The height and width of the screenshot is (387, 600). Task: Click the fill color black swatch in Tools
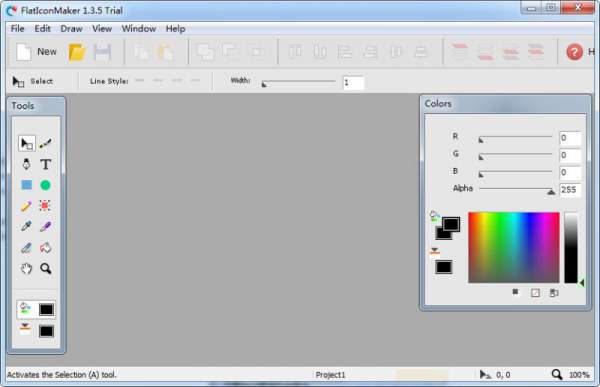coord(46,309)
